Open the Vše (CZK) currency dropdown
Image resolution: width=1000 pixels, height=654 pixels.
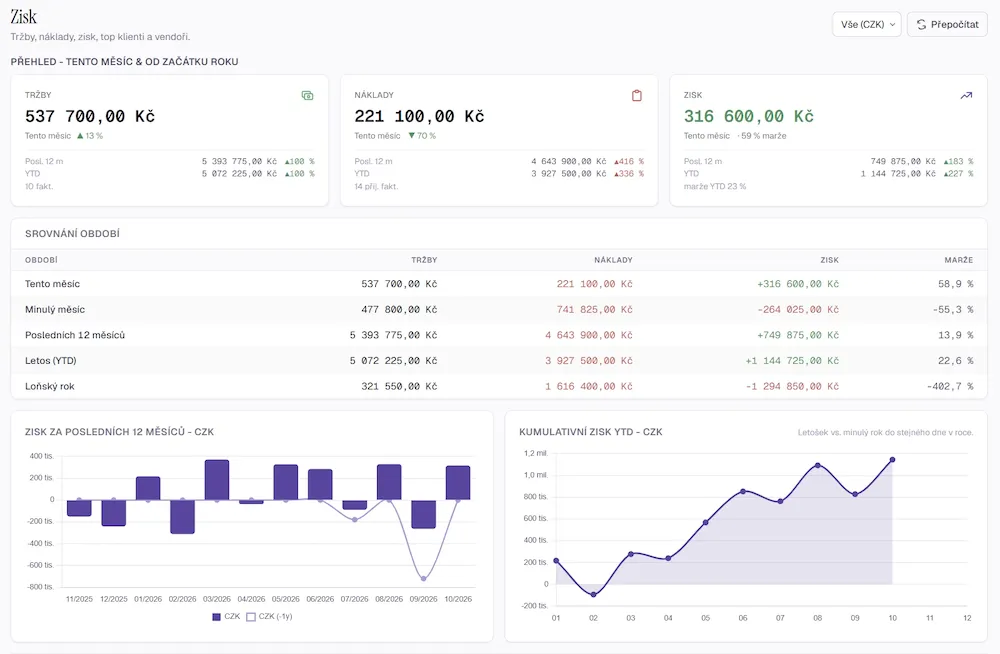(x=867, y=24)
